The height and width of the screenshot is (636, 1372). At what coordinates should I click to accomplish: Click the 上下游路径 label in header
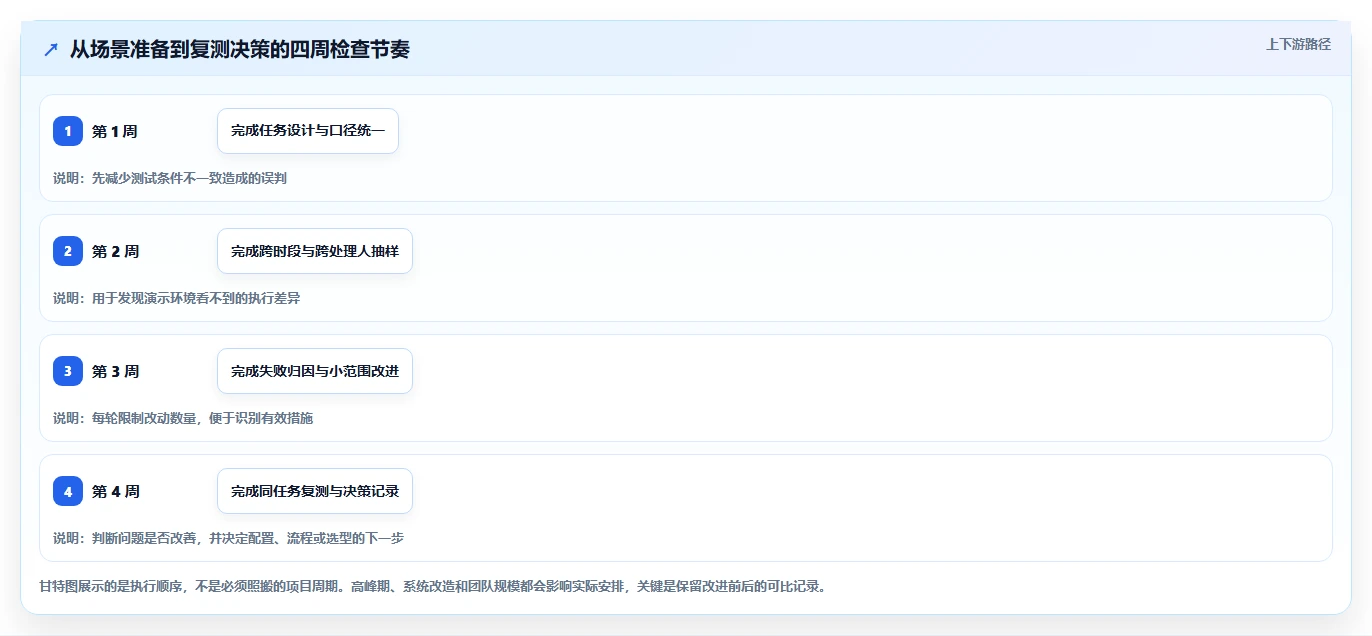[x=1298, y=44]
